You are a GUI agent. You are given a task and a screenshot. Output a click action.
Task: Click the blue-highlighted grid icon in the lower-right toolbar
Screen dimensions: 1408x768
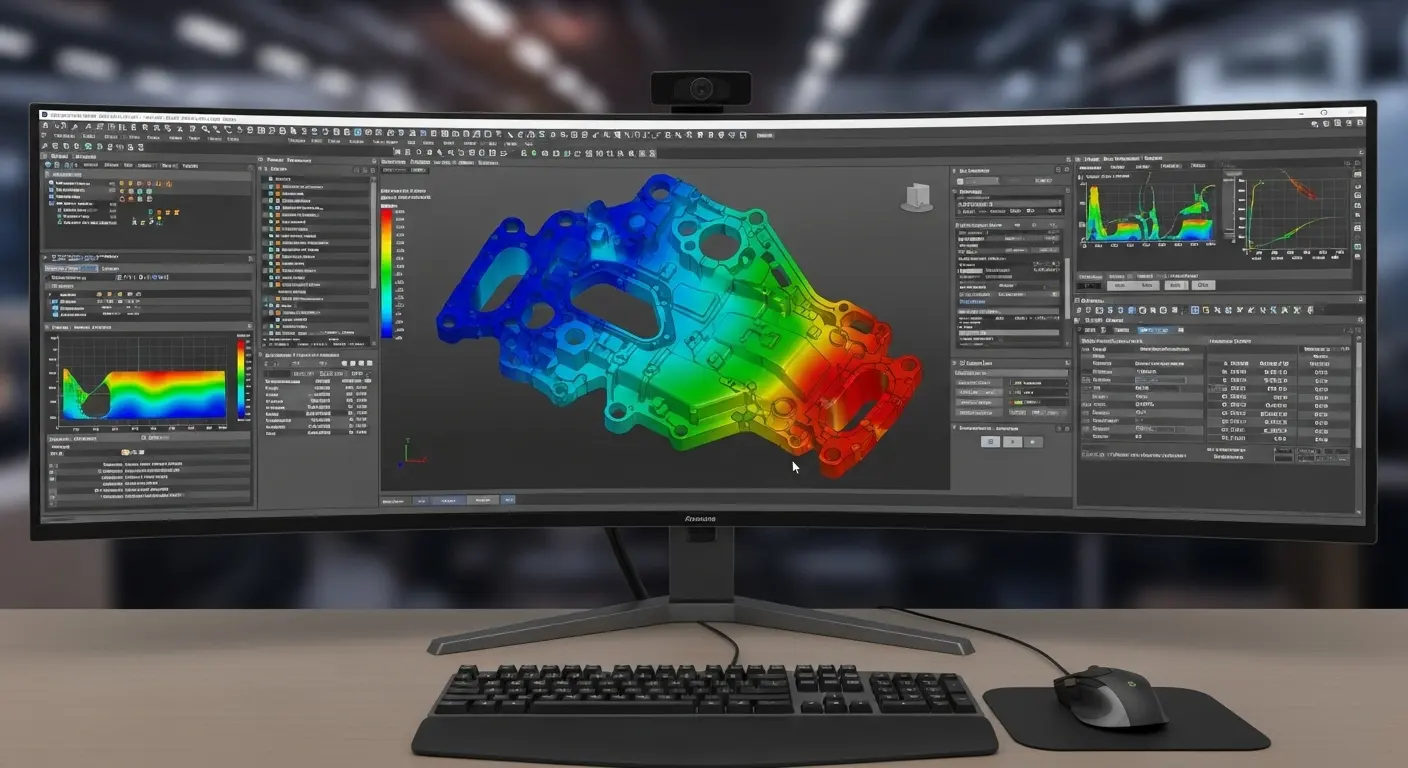1194,312
